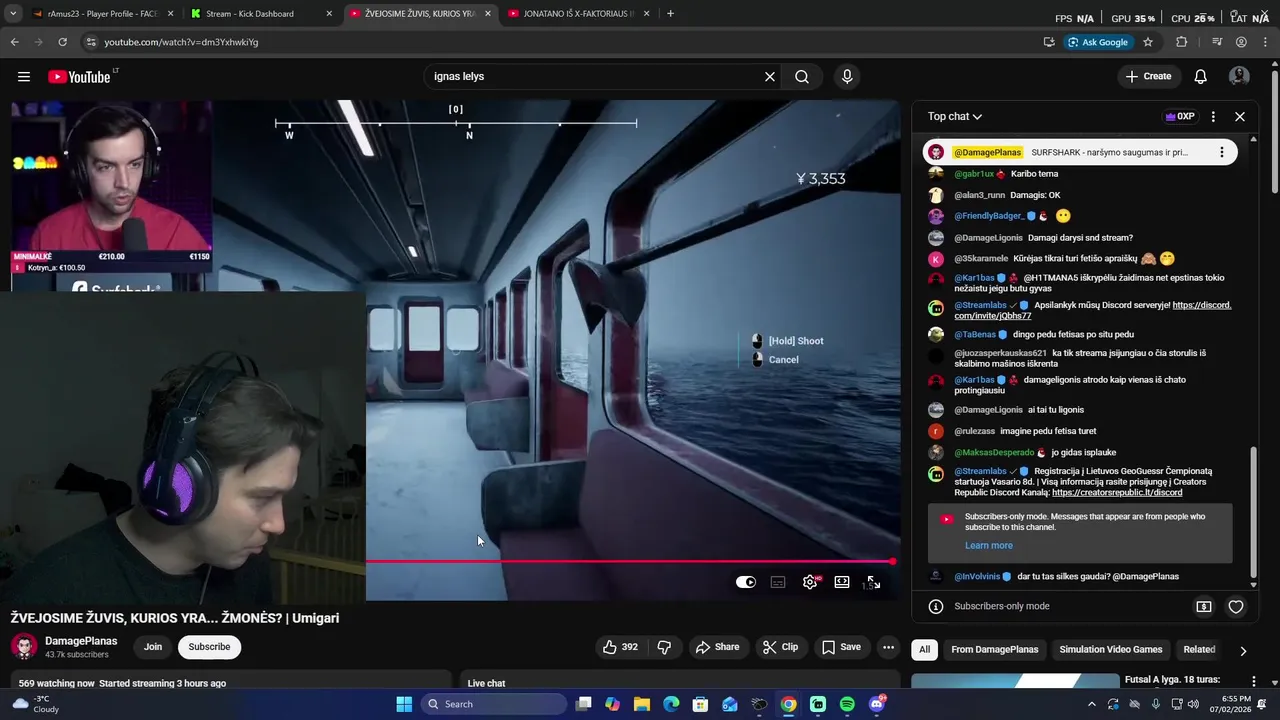Open File Explorer from taskbar

pos(642,704)
